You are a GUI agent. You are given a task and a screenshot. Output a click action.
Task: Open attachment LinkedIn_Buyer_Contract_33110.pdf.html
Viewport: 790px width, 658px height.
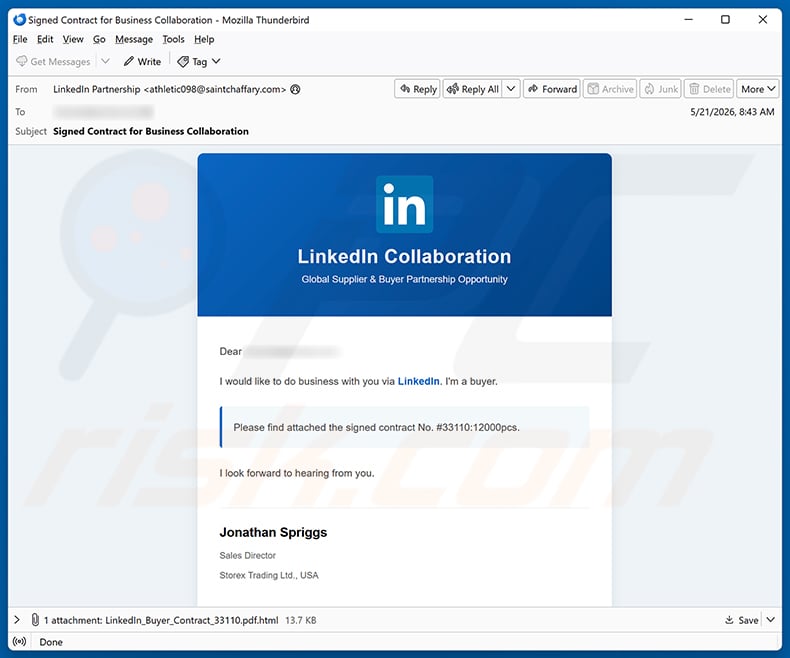click(191, 620)
